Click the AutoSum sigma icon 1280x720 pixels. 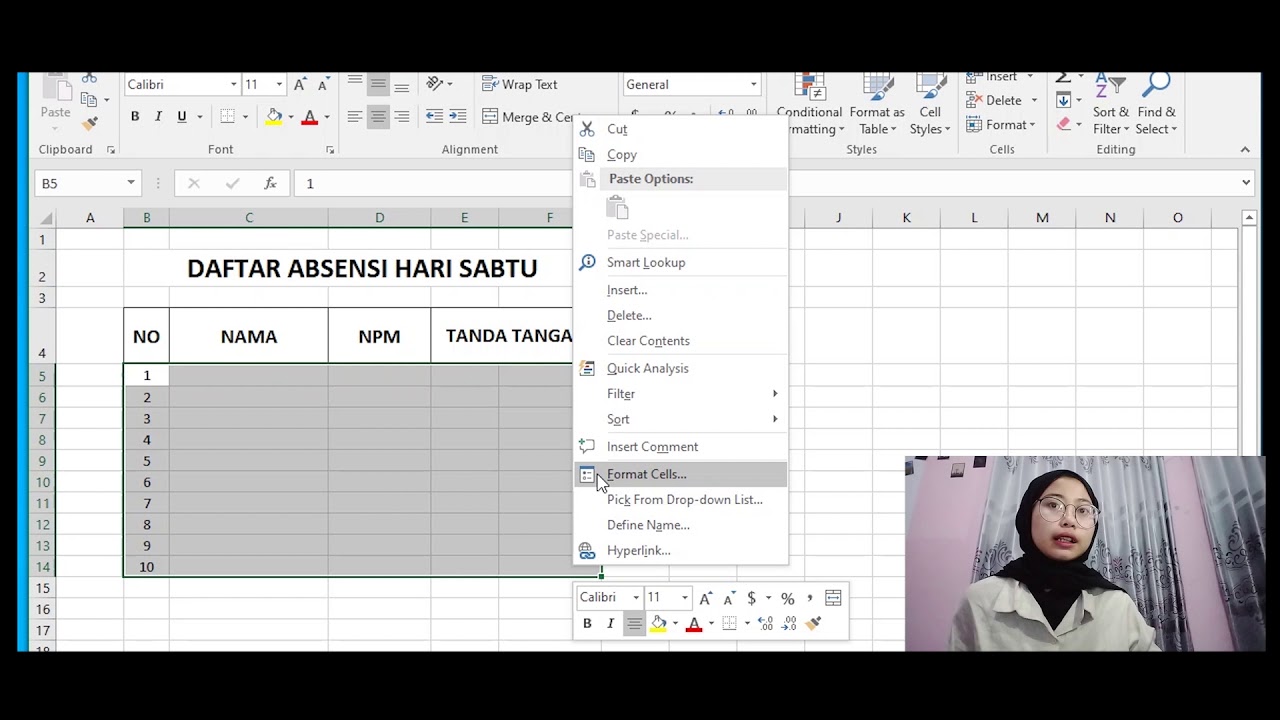click(1063, 77)
